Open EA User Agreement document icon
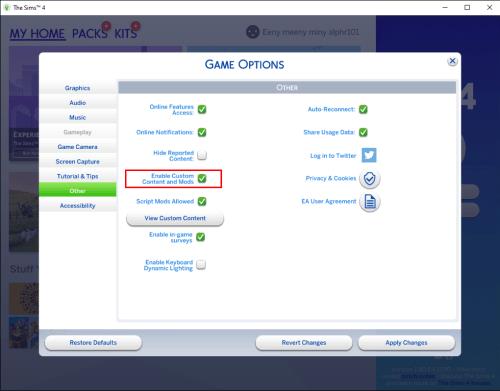500x391 pixels. coord(370,202)
